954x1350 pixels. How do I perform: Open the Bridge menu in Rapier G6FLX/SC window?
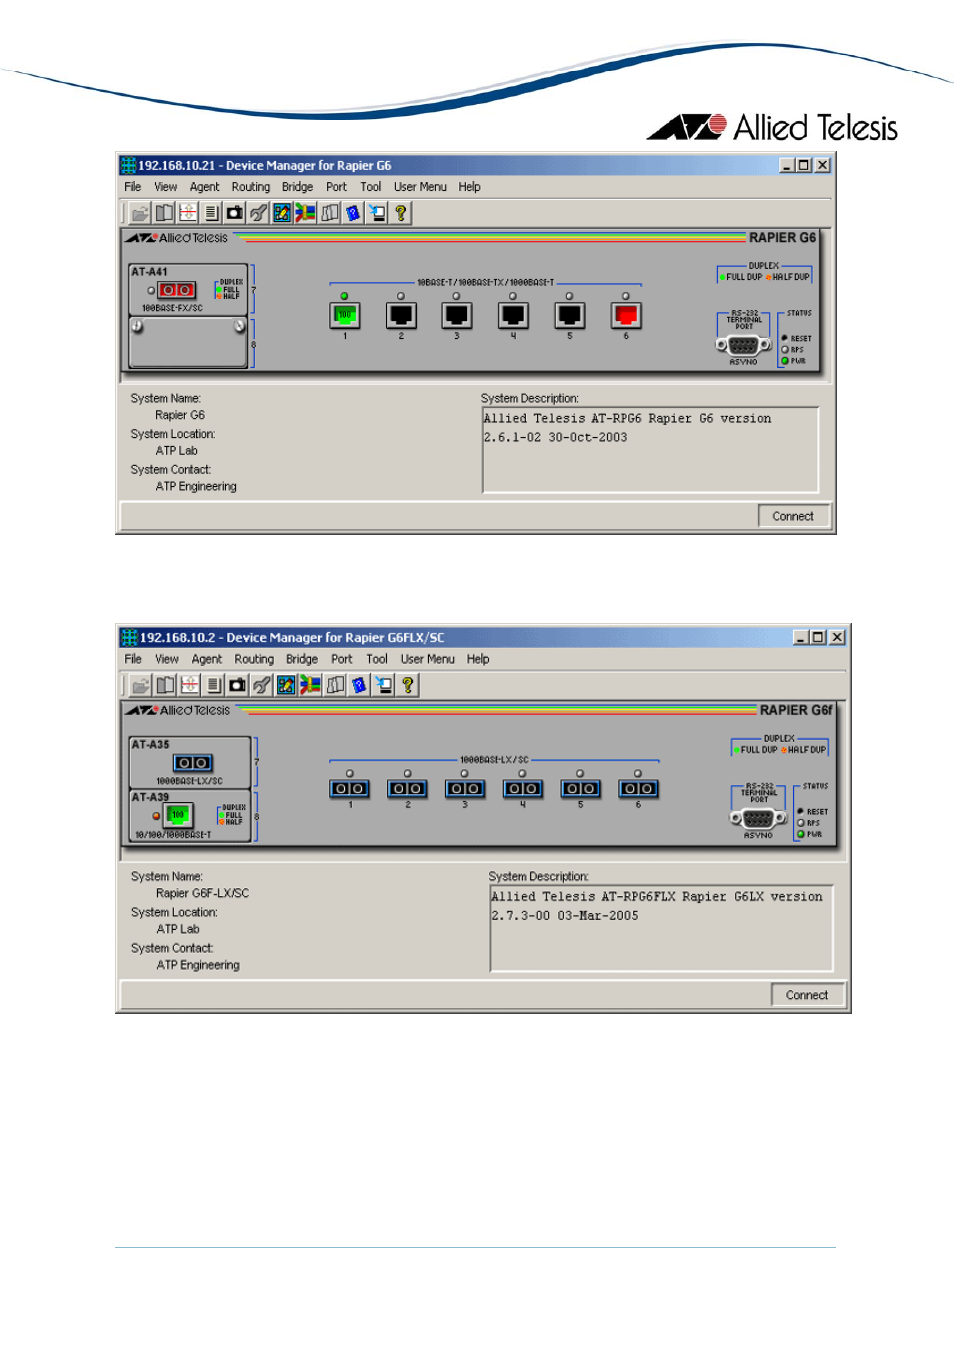(x=302, y=659)
